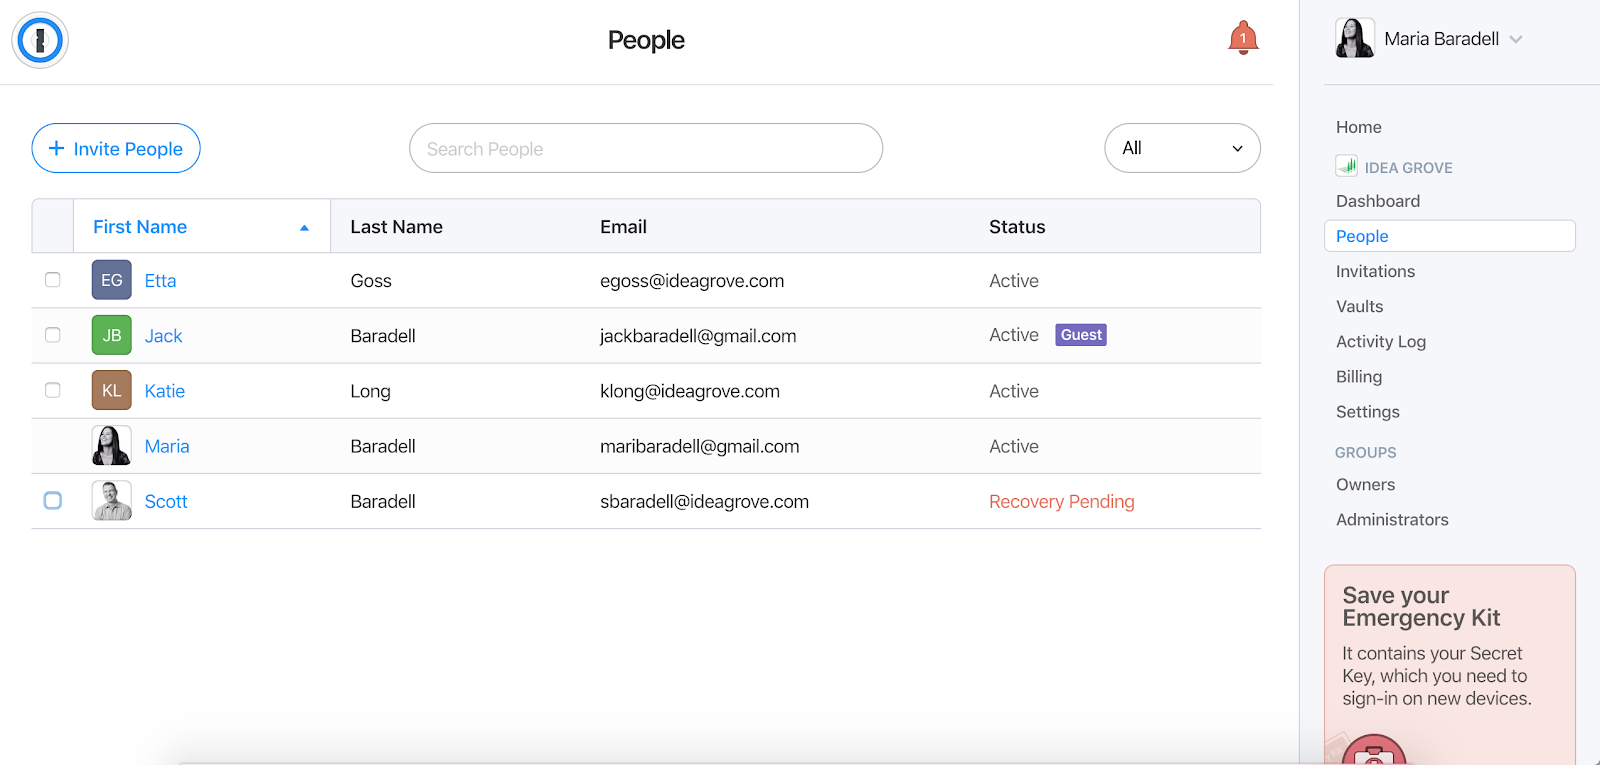Click the jackbaradell@gmail.com email
This screenshot has height=765, width=1600.
tap(698, 336)
